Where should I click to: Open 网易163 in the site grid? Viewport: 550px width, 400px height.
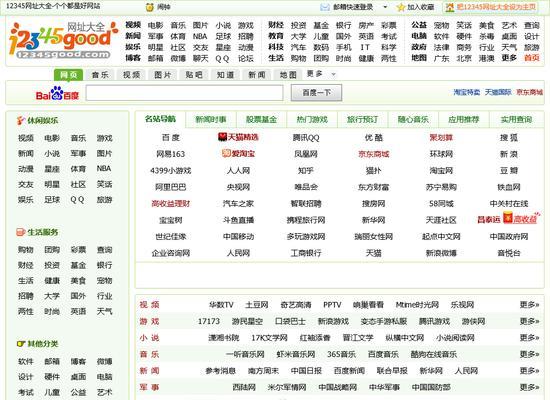tap(170, 154)
